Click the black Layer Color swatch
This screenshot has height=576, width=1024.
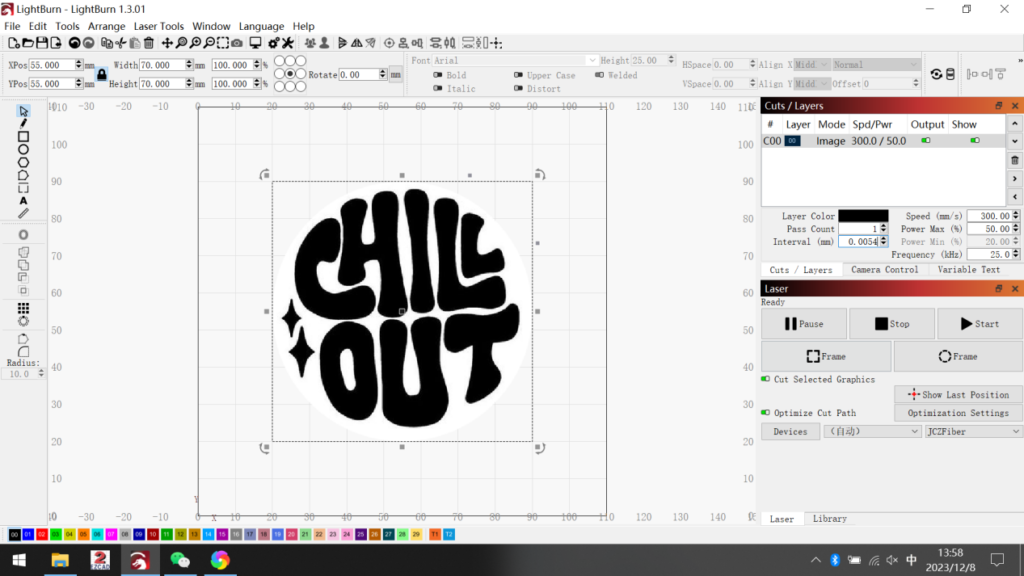tap(862, 216)
